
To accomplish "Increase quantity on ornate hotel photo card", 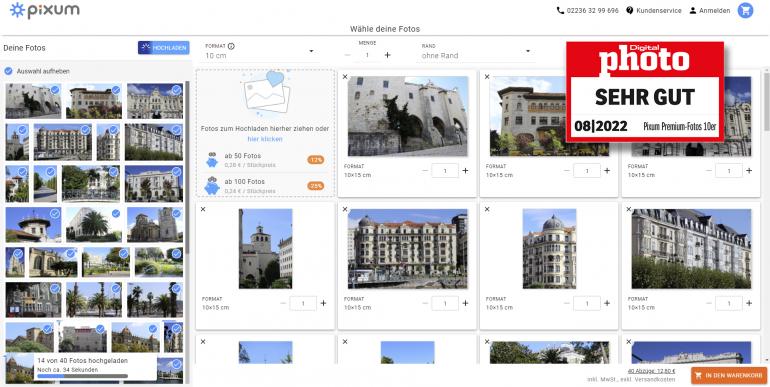I will coord(465,304).
